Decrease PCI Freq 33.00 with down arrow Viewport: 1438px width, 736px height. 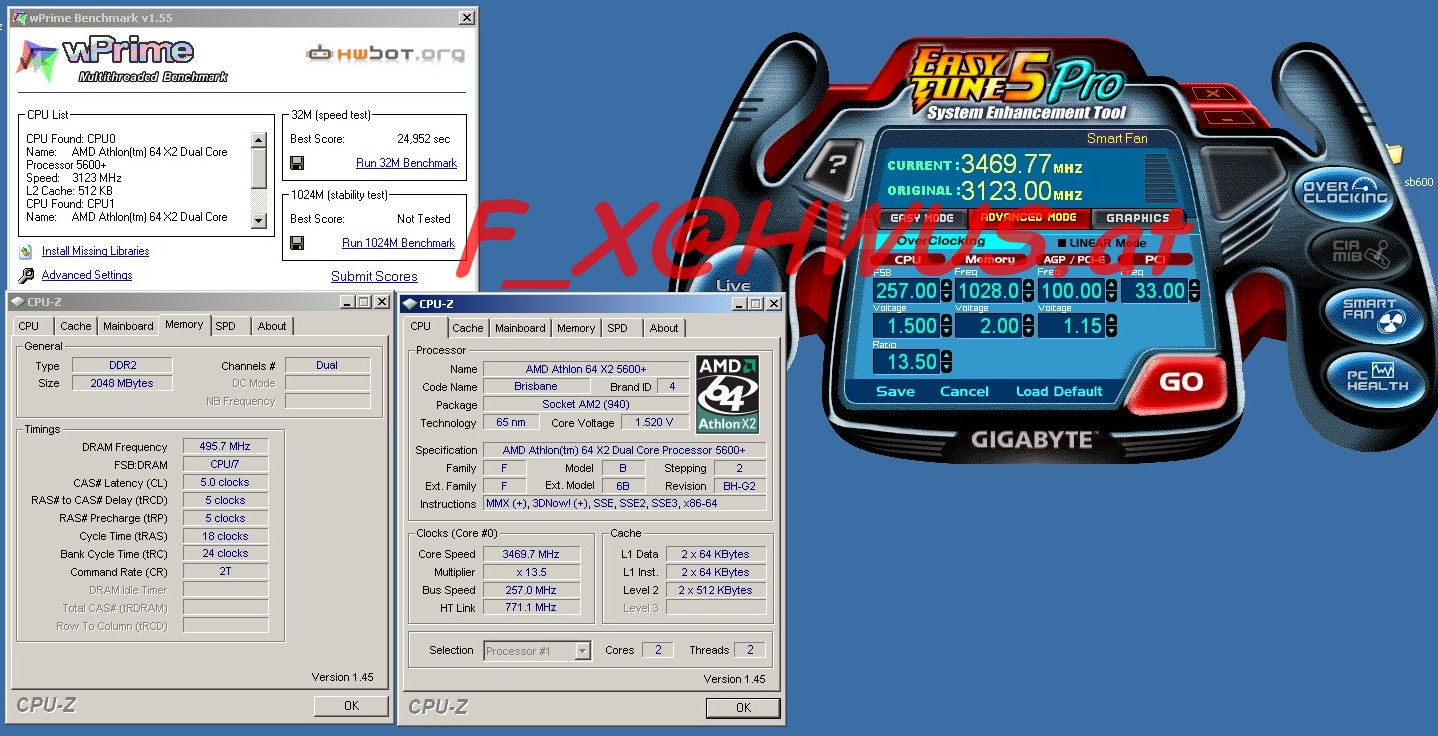1193,297
